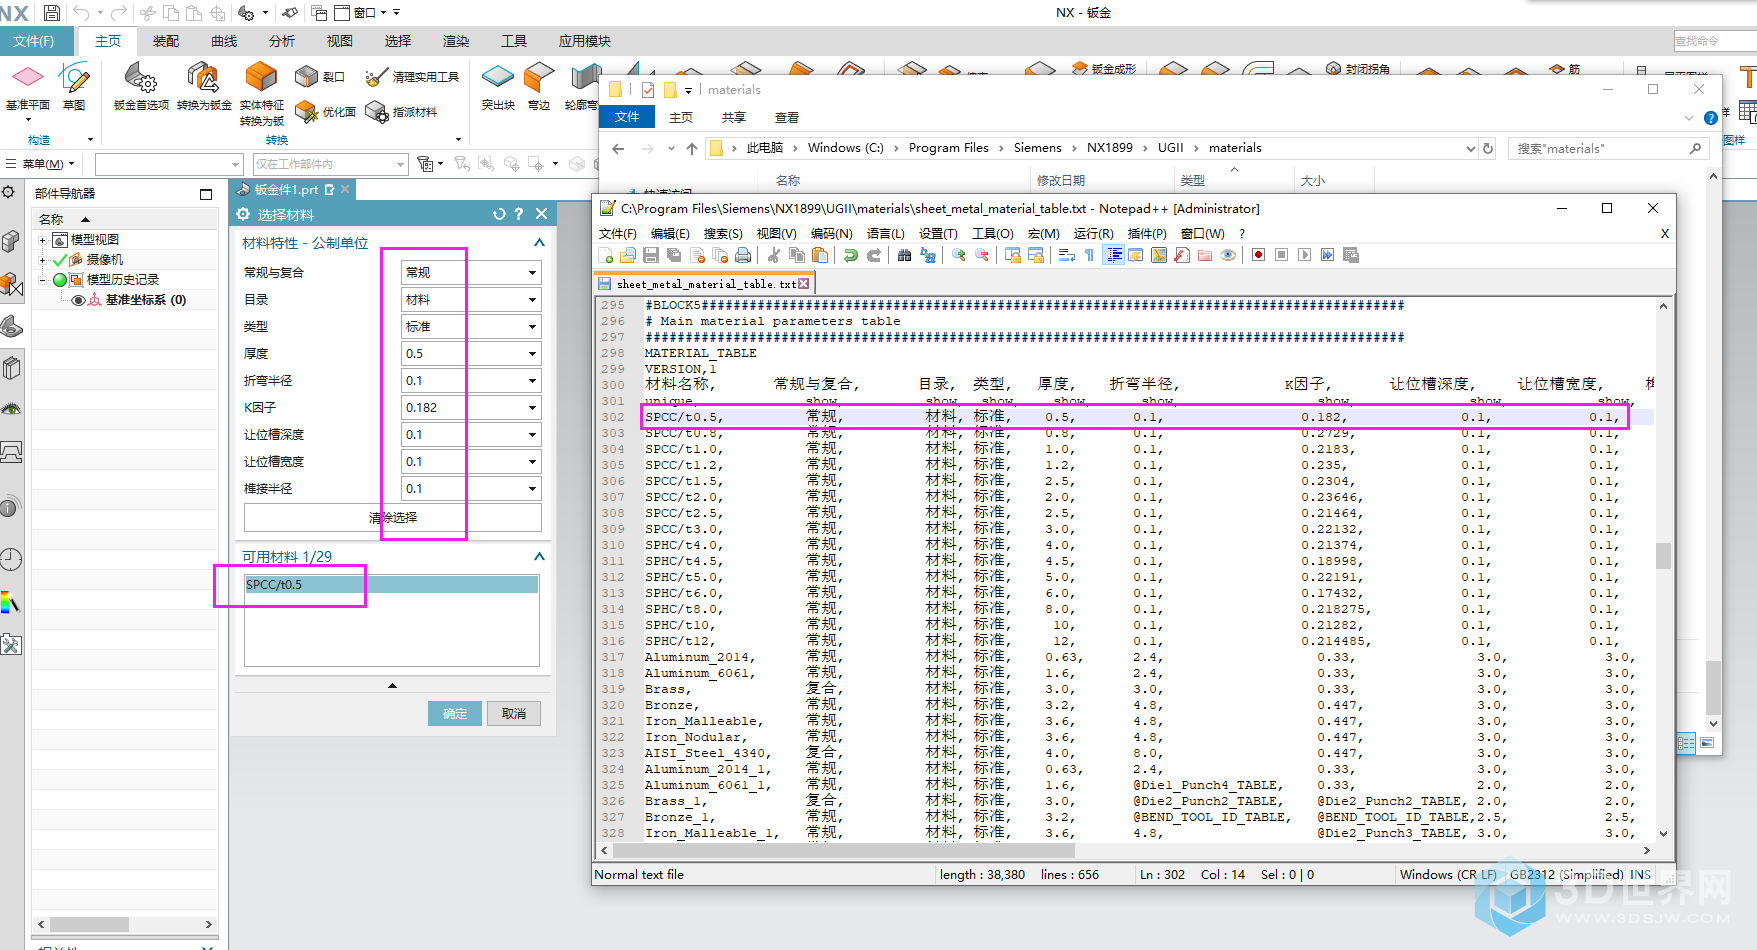Click the New file icon in Notepad++ toolbar
Image resolution: width=1757 pixels, height=950 pixels.
pyautogui.click(x=605, y=255)
